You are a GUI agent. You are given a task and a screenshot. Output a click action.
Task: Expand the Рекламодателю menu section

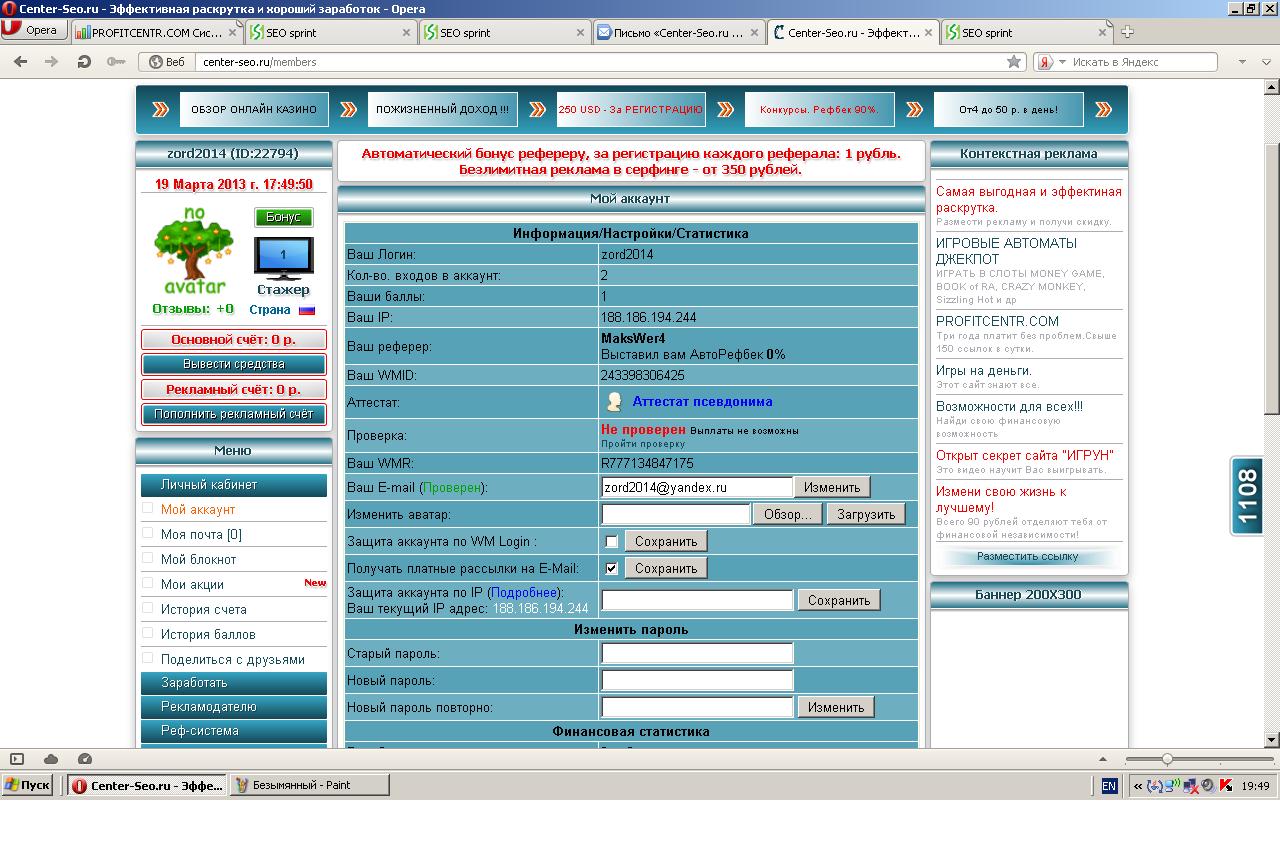(234, 707)
